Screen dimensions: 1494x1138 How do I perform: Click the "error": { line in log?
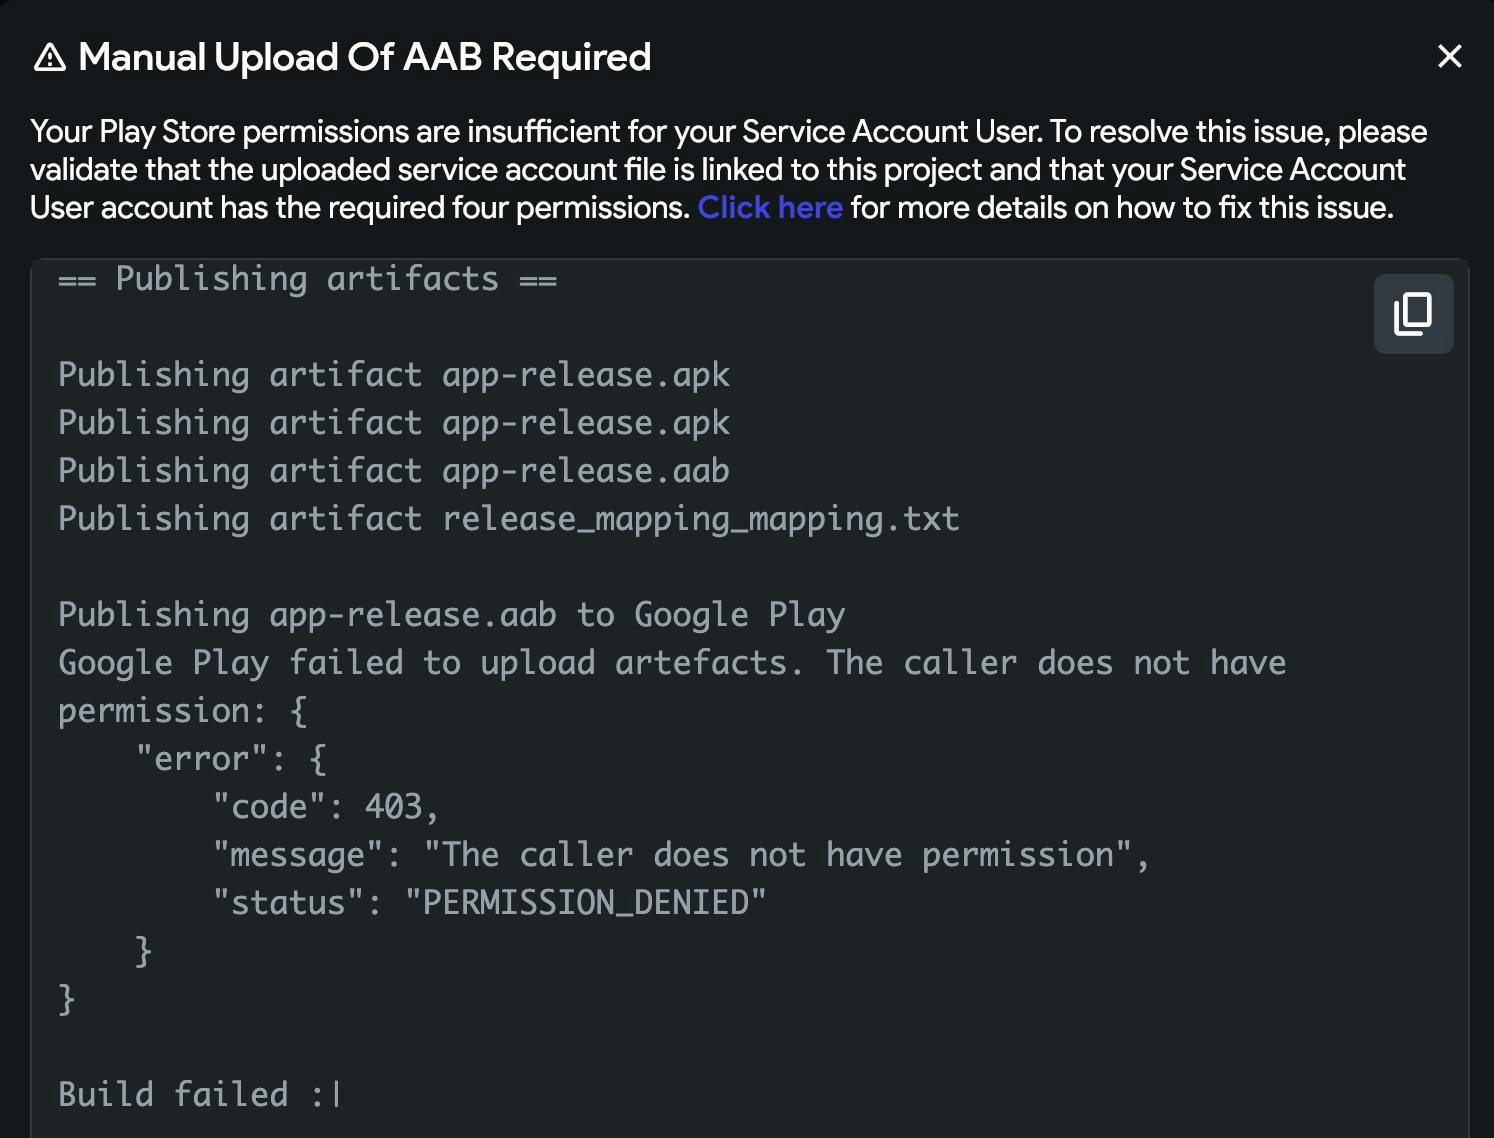pos(231,759)
